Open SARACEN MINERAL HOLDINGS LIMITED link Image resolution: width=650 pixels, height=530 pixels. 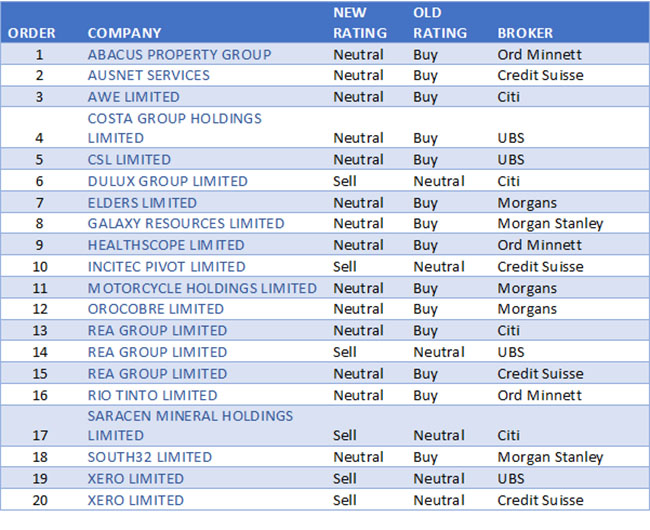point(190,425)
